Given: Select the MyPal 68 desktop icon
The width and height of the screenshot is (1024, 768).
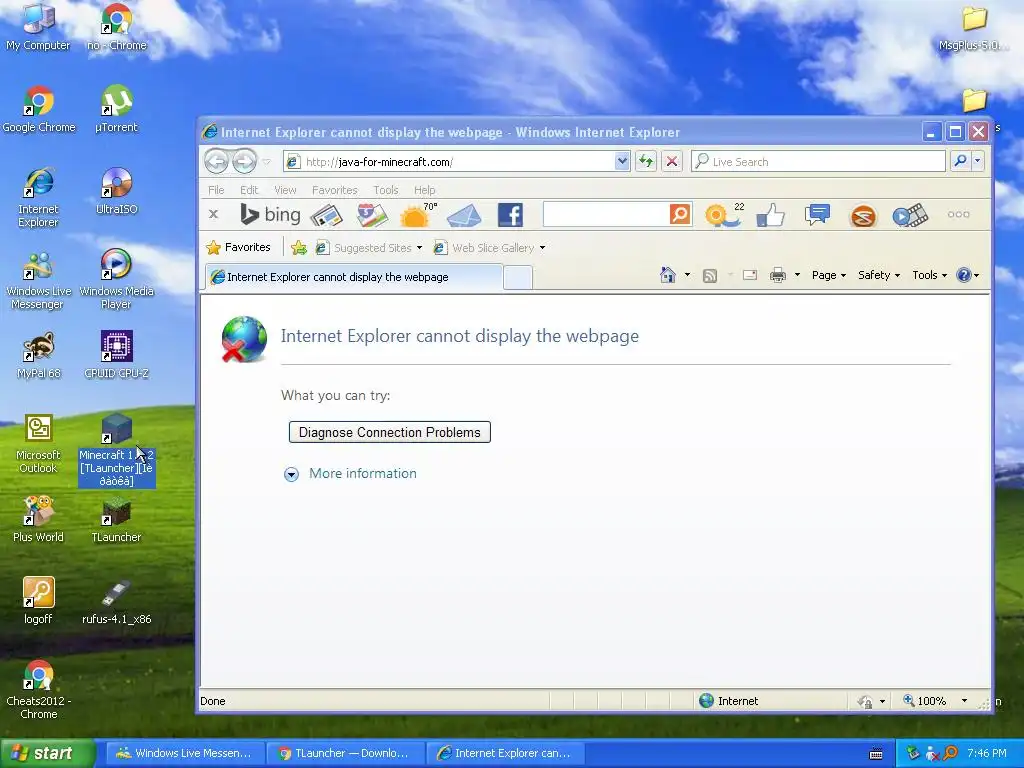Looking at the screenshot, I should click(x=39, y=355).
